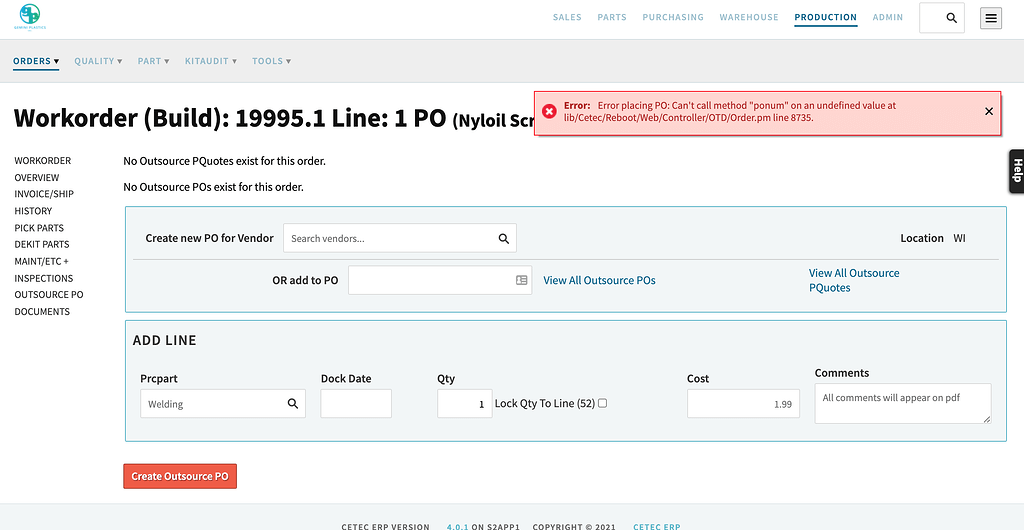Click the Create Outsource PO button

180,476
